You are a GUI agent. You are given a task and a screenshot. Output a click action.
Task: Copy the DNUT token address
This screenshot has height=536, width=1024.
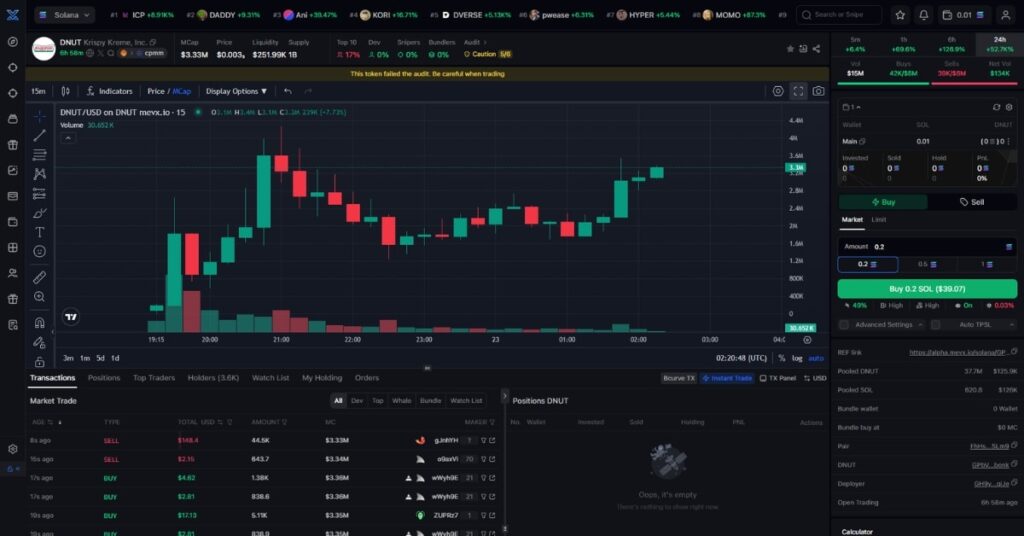point(152,42)
